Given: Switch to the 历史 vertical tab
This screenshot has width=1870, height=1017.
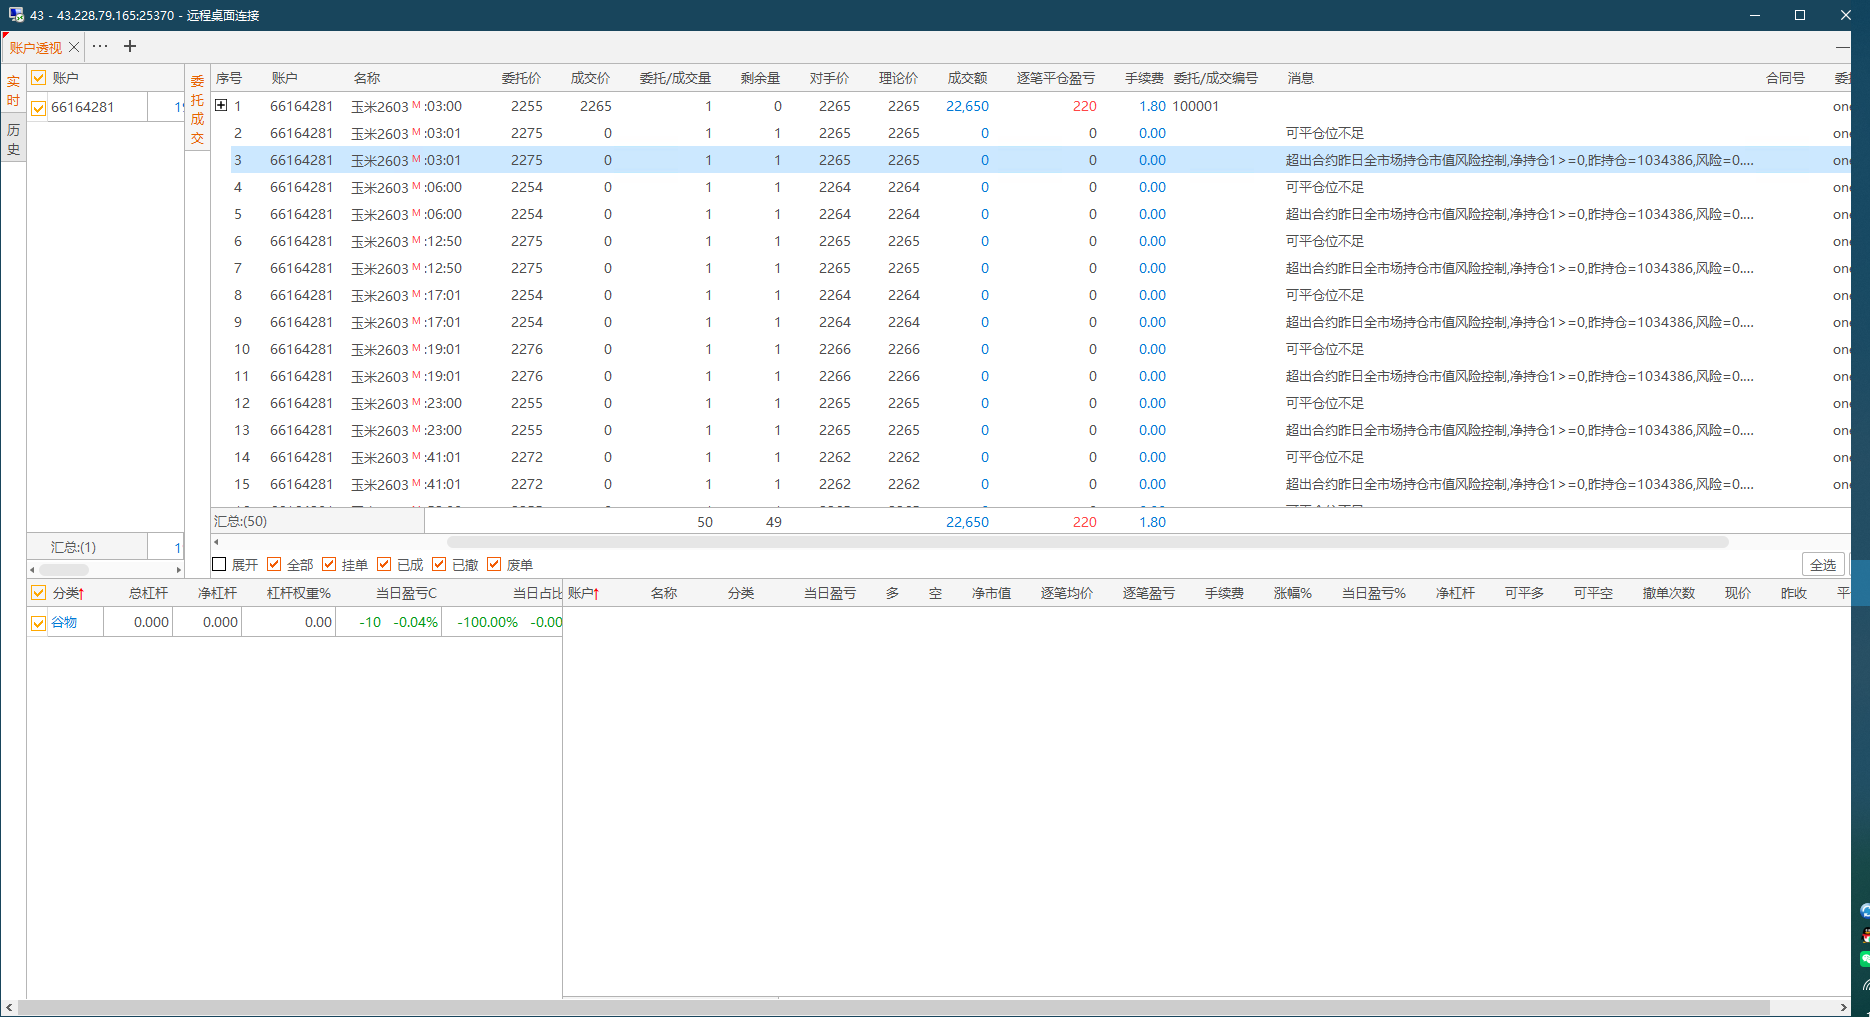Looking at the screenshot, I should (13, 140).
